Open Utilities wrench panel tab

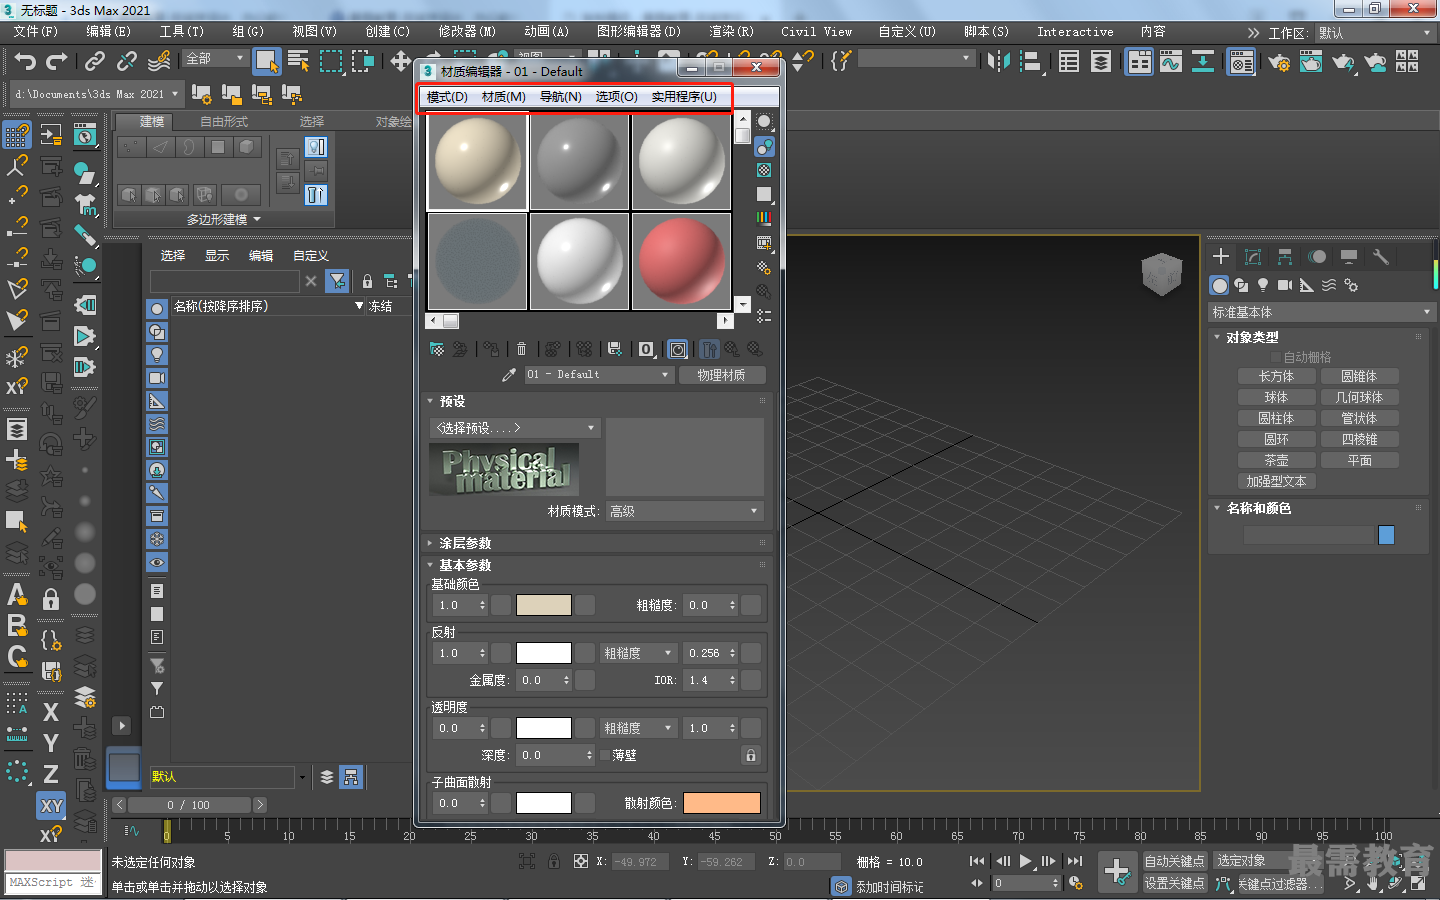pyautogui.click(x=1381, y=257)
